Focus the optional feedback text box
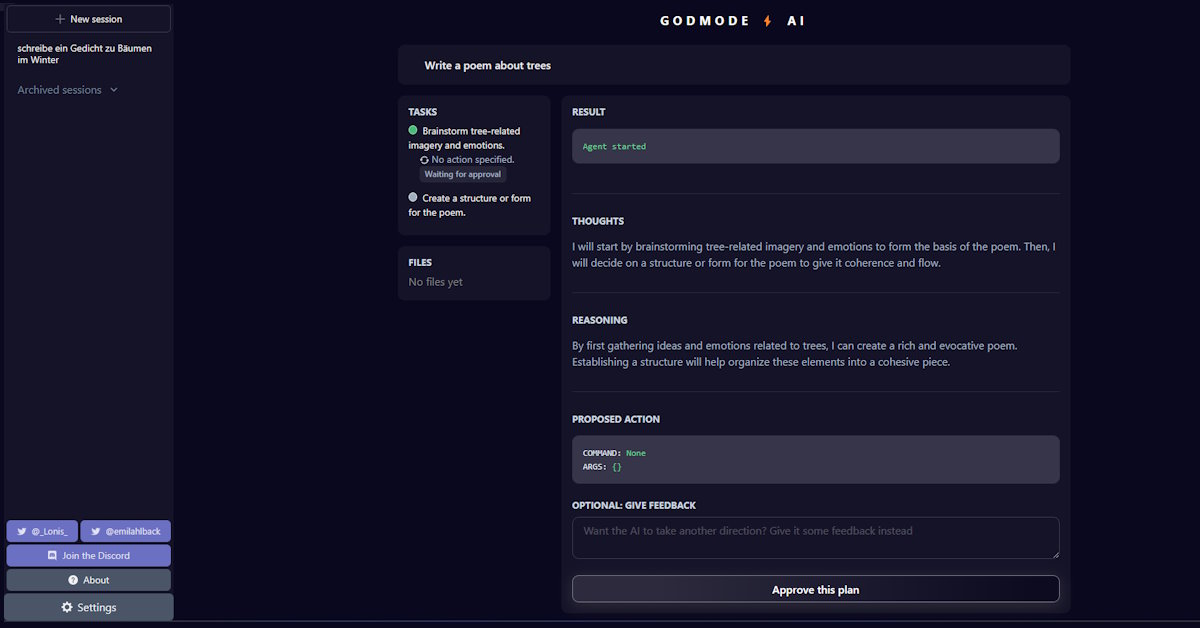1200x628 pixels. (815, 537)
